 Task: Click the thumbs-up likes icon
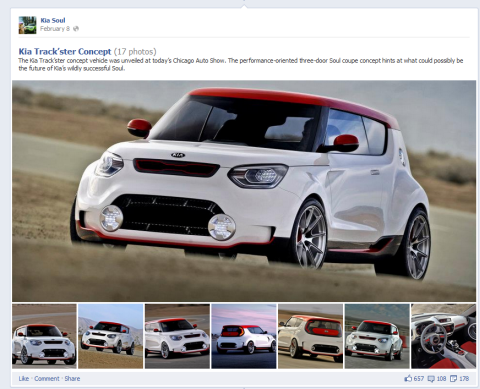(x=408, y=378)
